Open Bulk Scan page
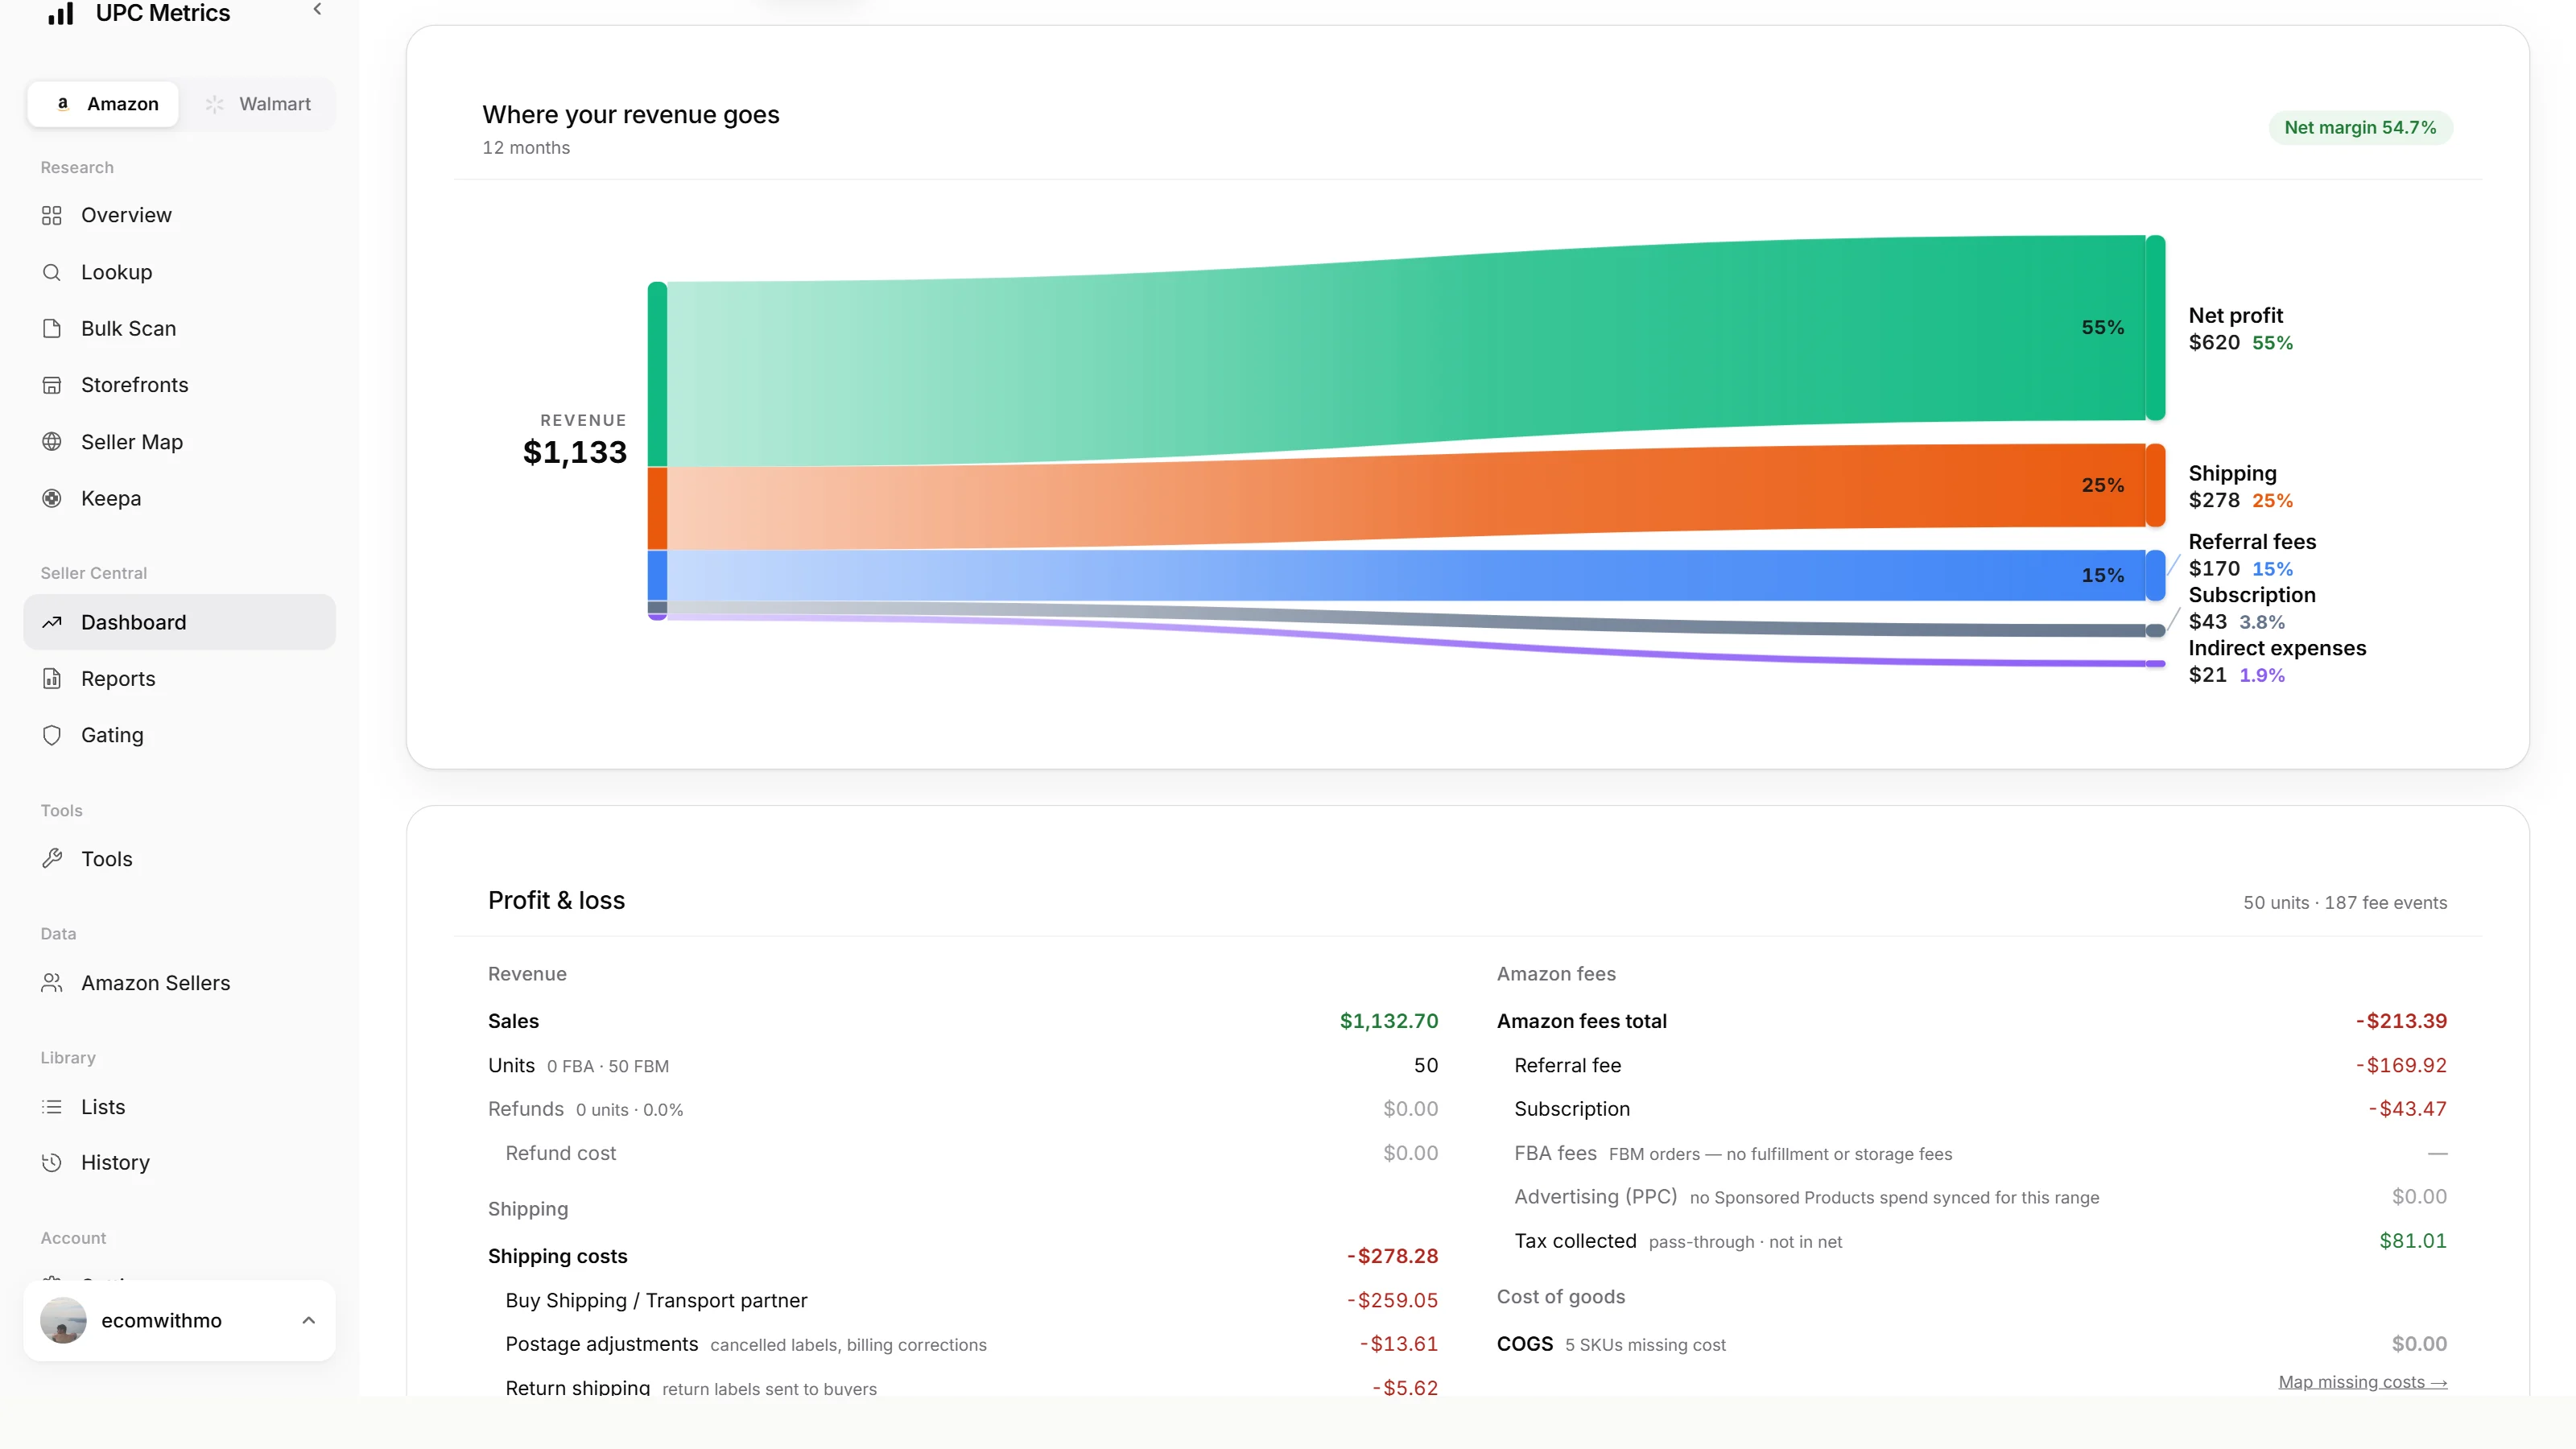Viewport: 2576px width, 1449px height. coord(179,328)
